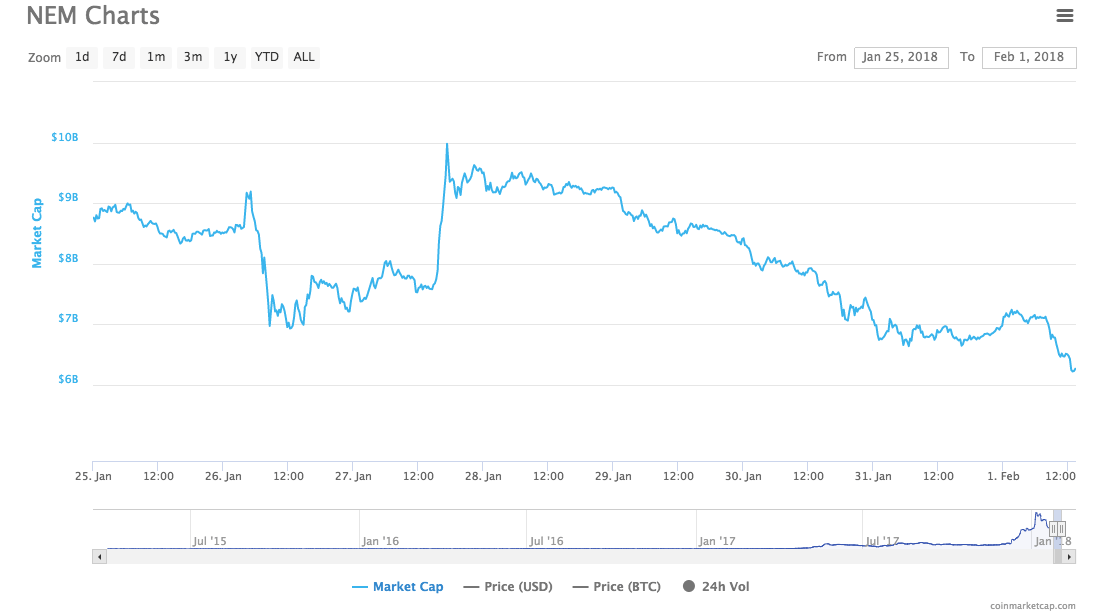The width and height of the screenshot is (1111, 614).
Task: Show ALL time range data
Action: click(304, 57)
